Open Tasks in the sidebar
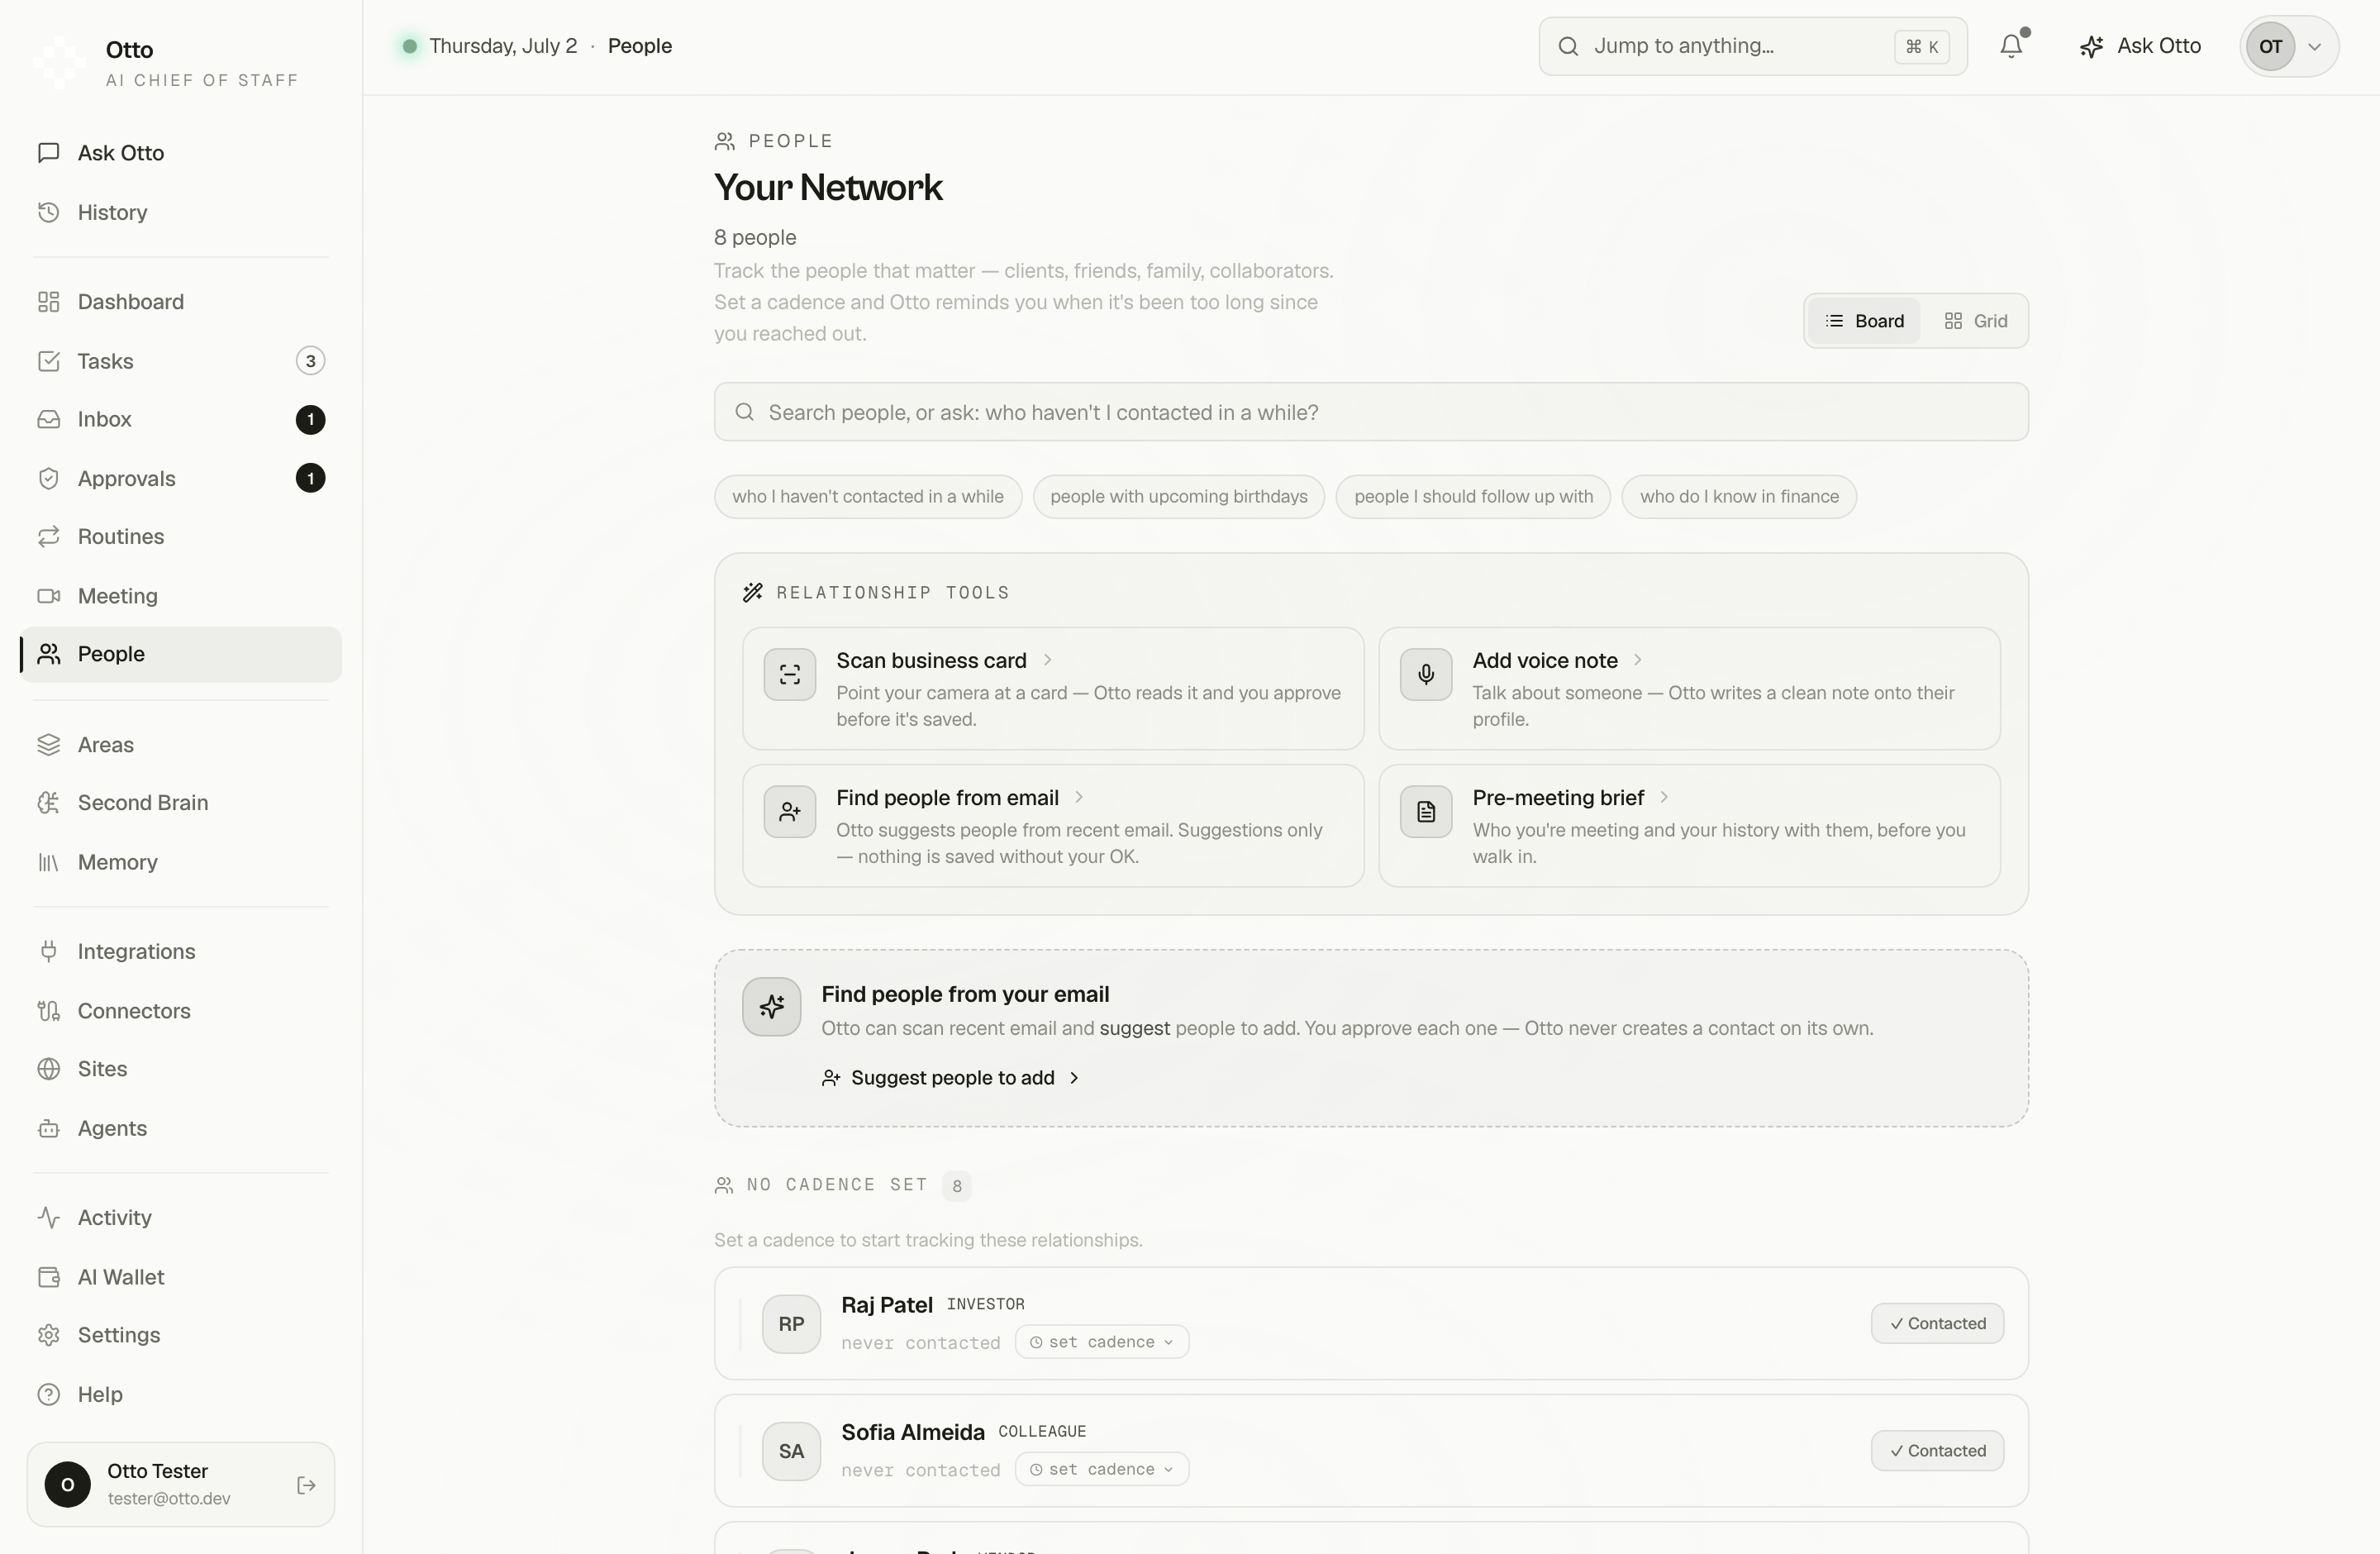The image size is (2380, 1554). click(180, 361)
